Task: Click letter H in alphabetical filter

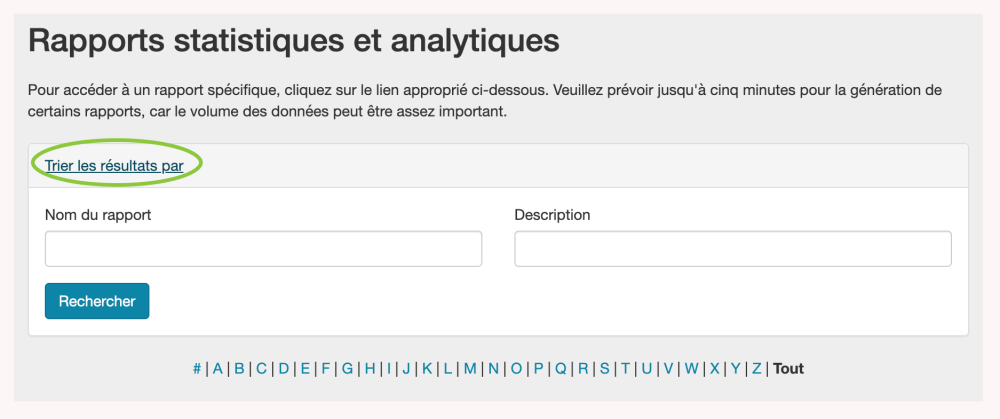Action: click(370, 368)
